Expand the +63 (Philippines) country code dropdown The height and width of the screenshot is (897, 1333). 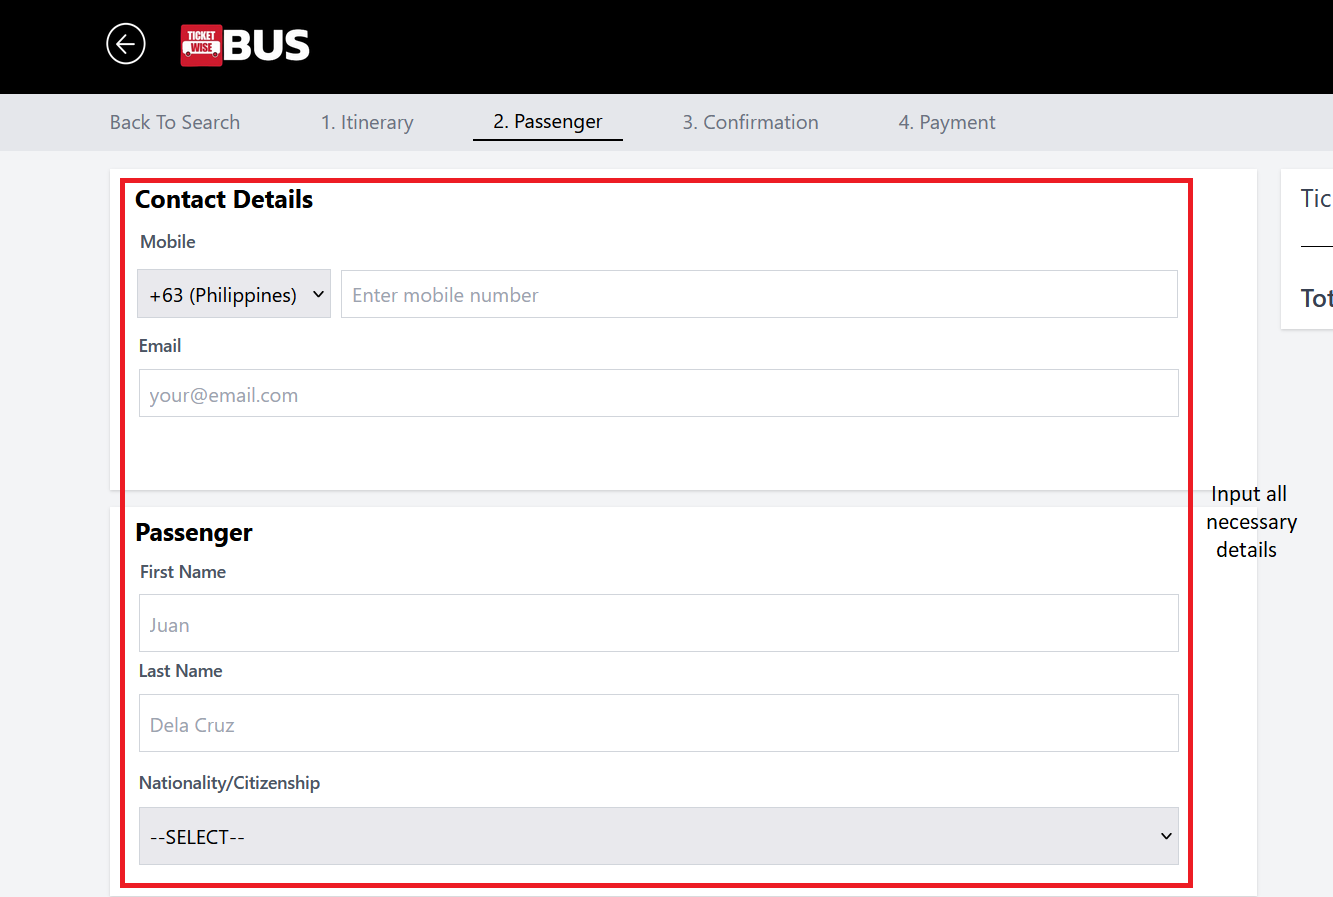click(x=234, y=294)
